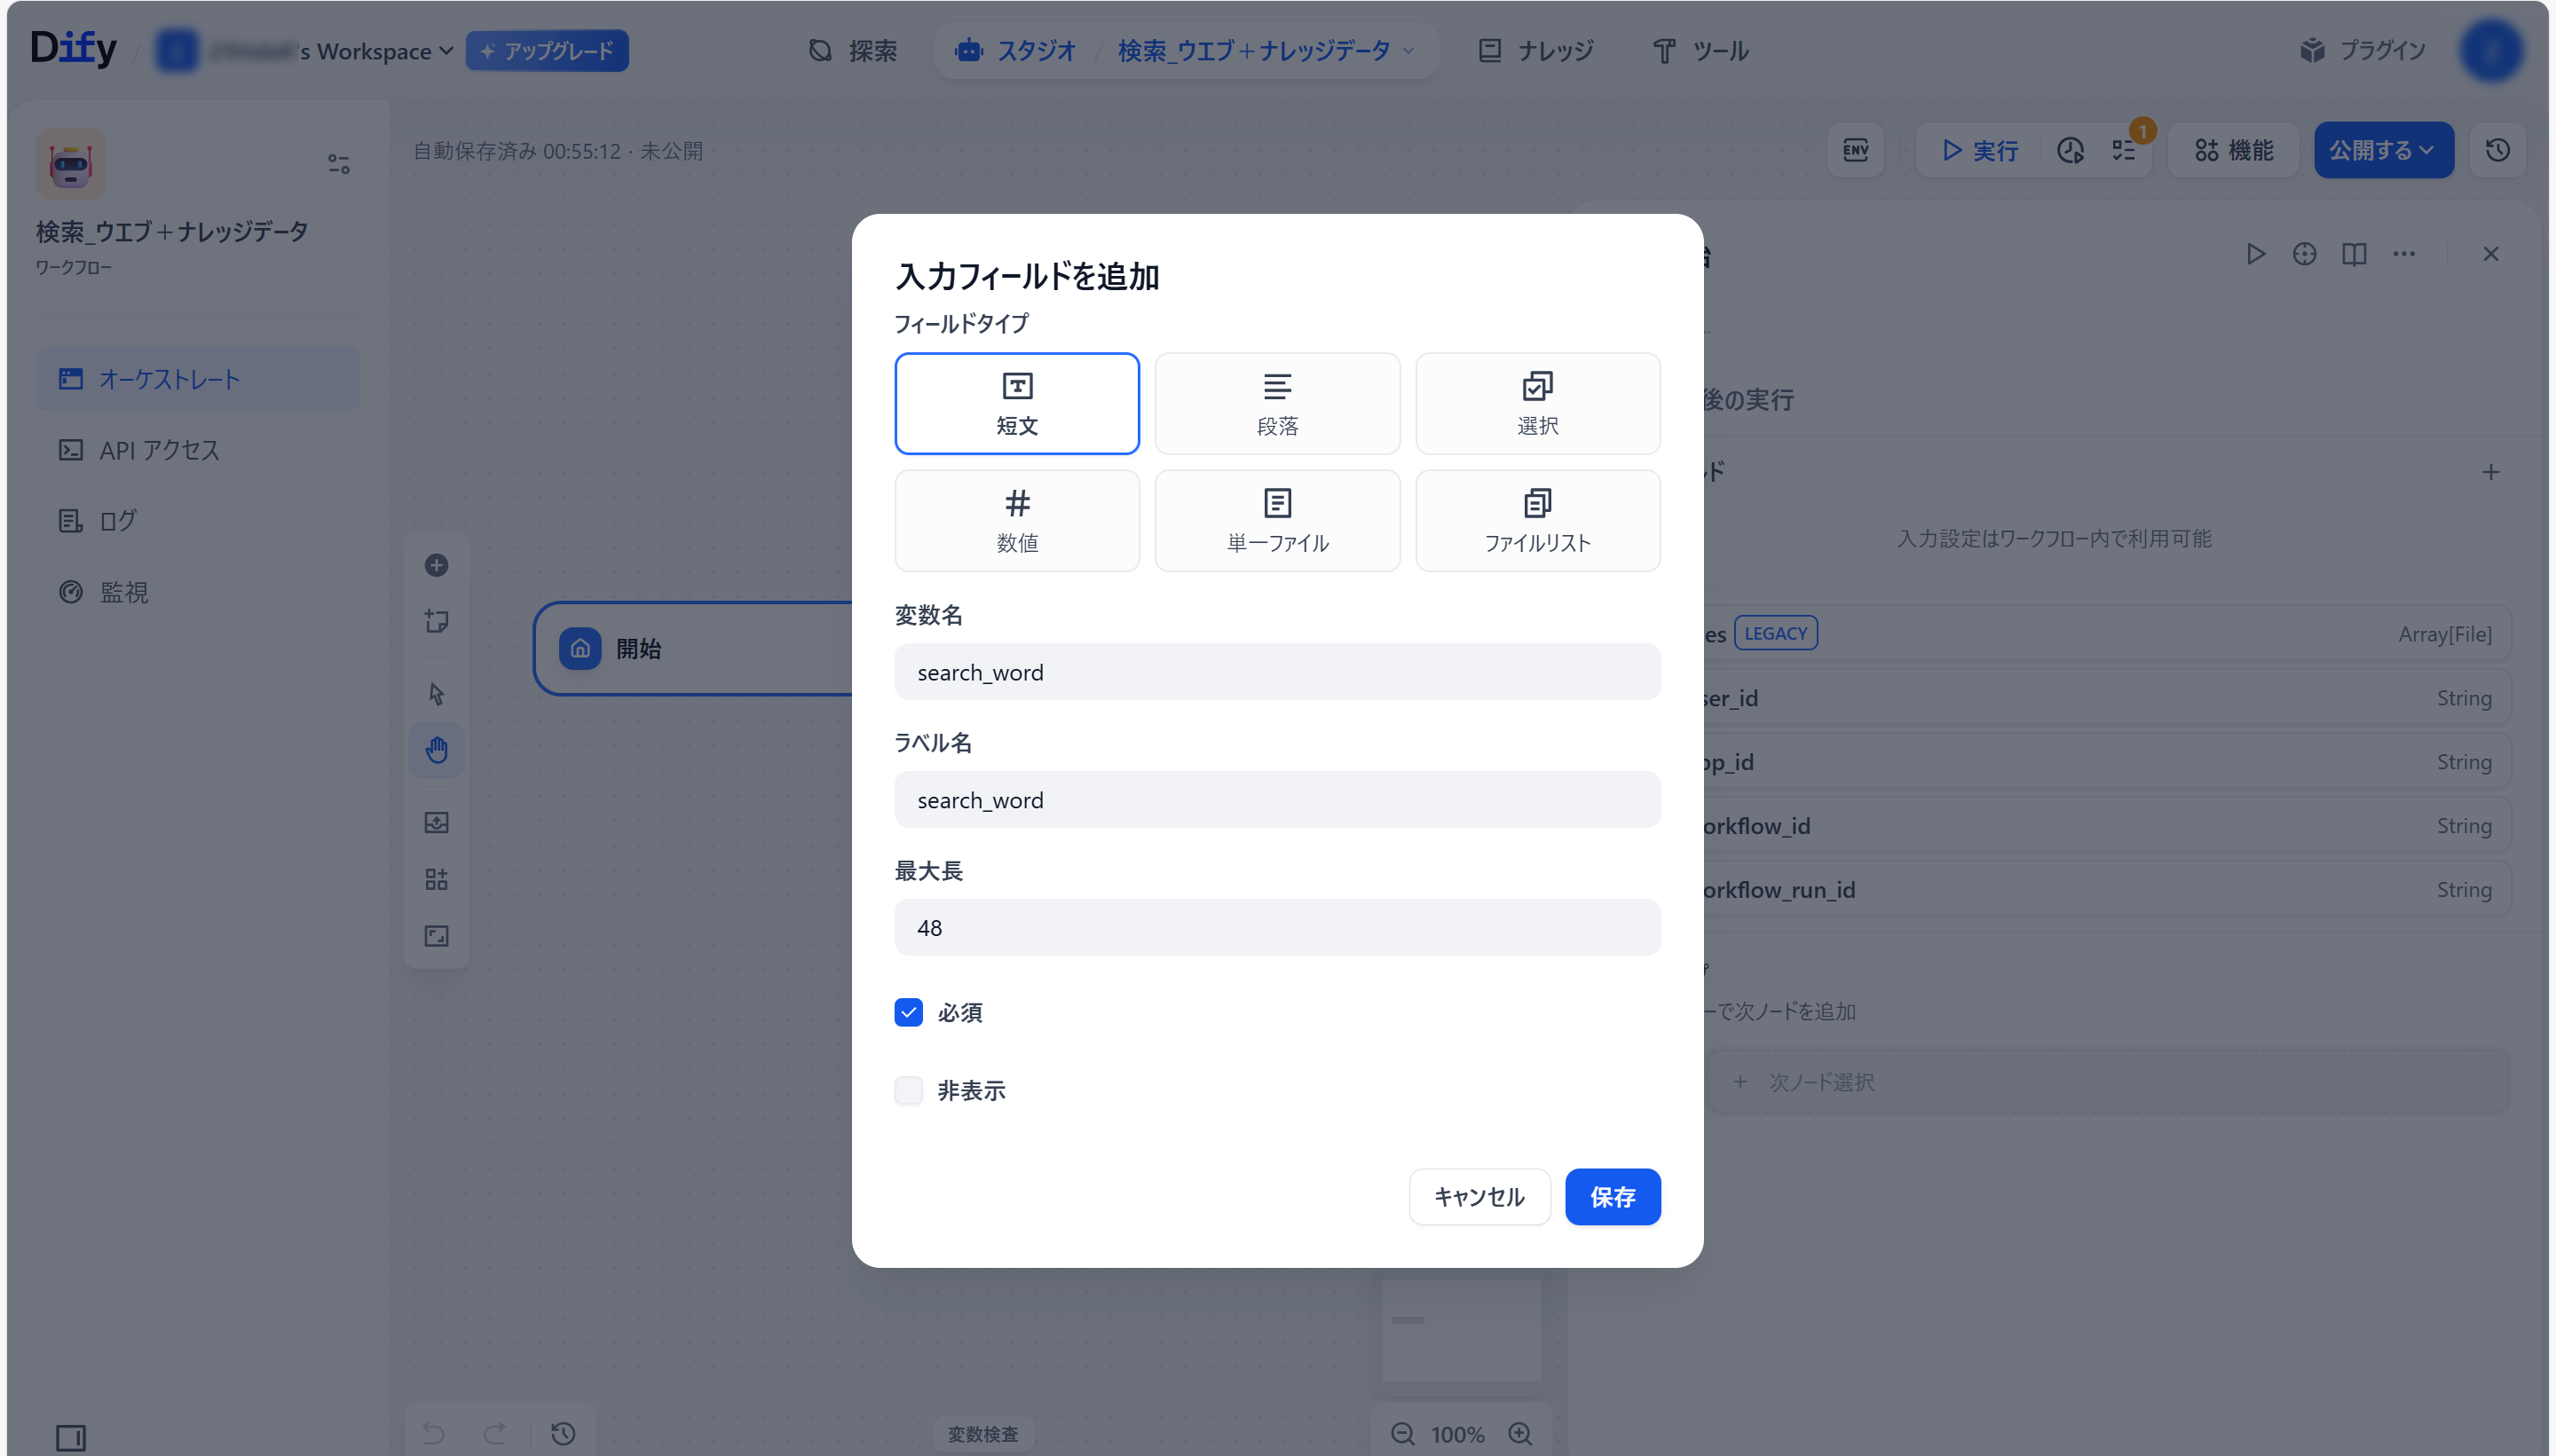Open the ナレッジ knowledge tab
Viewport: 2556px width, 1456px height.
tap(1536, 51)
